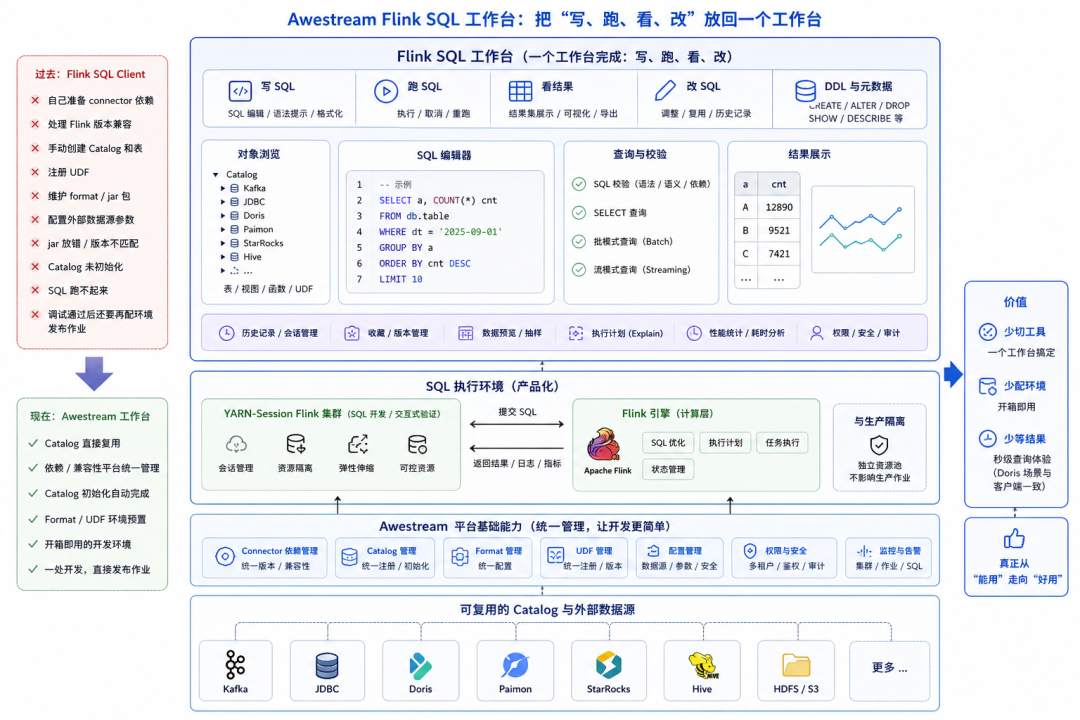Click the 监控与告警 waveform icon
Viewport: 1080px width, 720px height.
pos(864,551)
